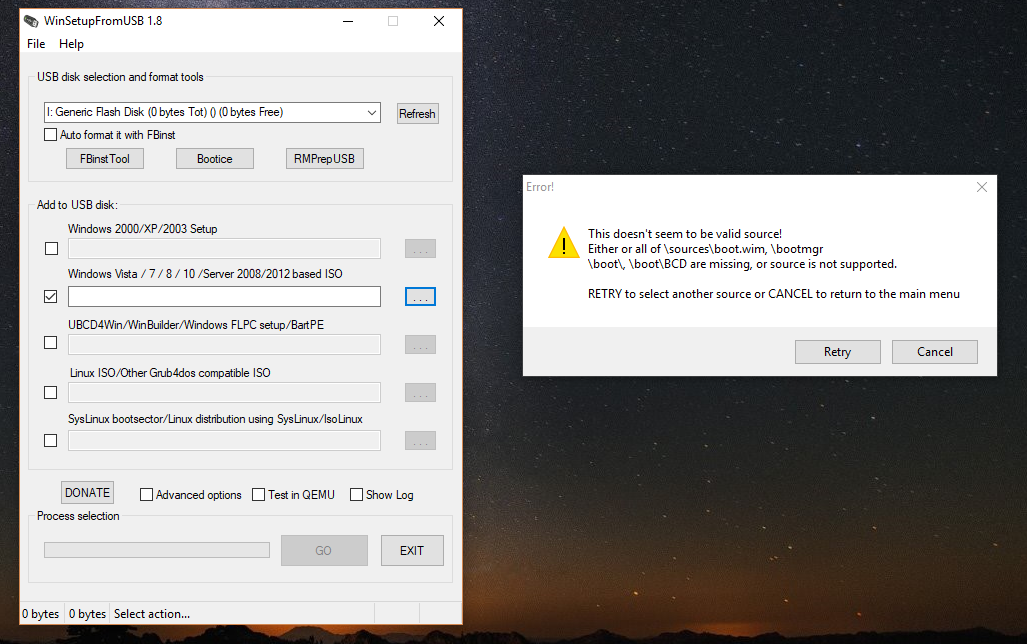This screenshot has height=644, width=1027.
Task: Expand the USB disk selection dropdown
Action: click(x=371, y=113)
